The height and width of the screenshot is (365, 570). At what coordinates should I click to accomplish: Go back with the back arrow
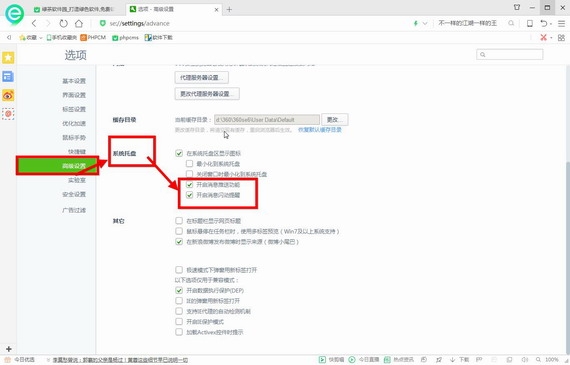[34, 24]
